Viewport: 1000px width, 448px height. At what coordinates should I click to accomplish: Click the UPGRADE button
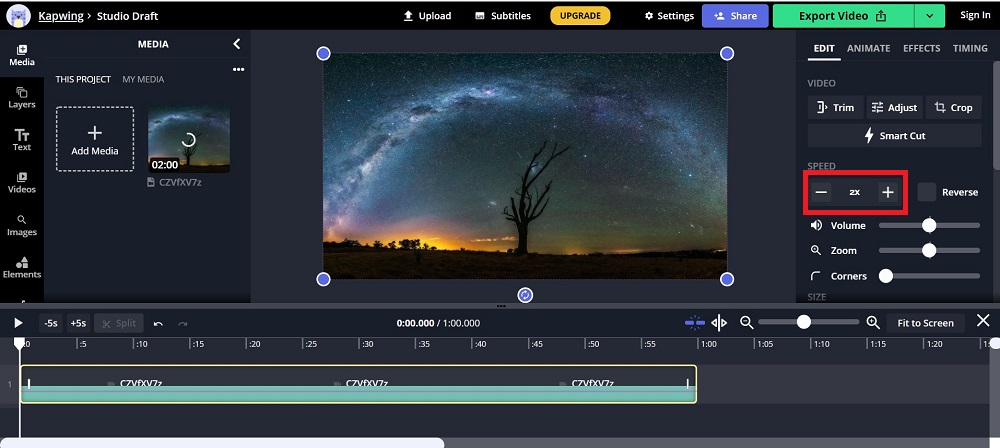click(580, 16)
